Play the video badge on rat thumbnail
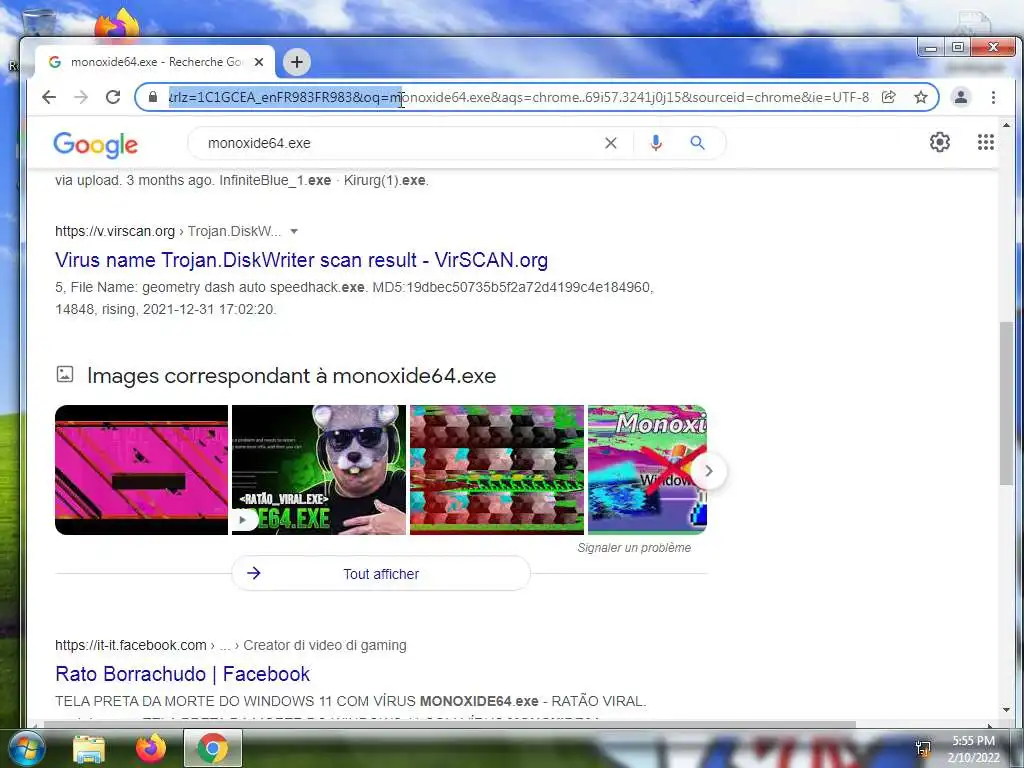Screen dimensions: 1024x768 (243, 520)
